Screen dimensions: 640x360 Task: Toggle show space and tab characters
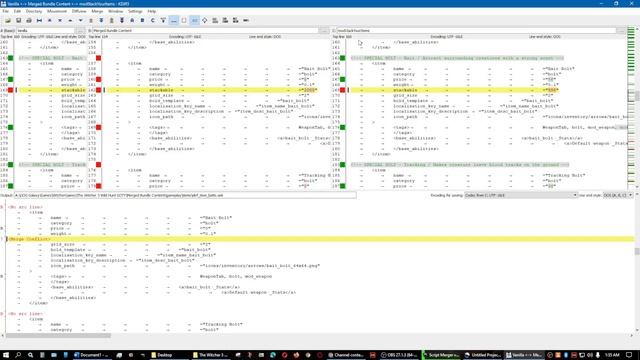[x=173, y=20]
